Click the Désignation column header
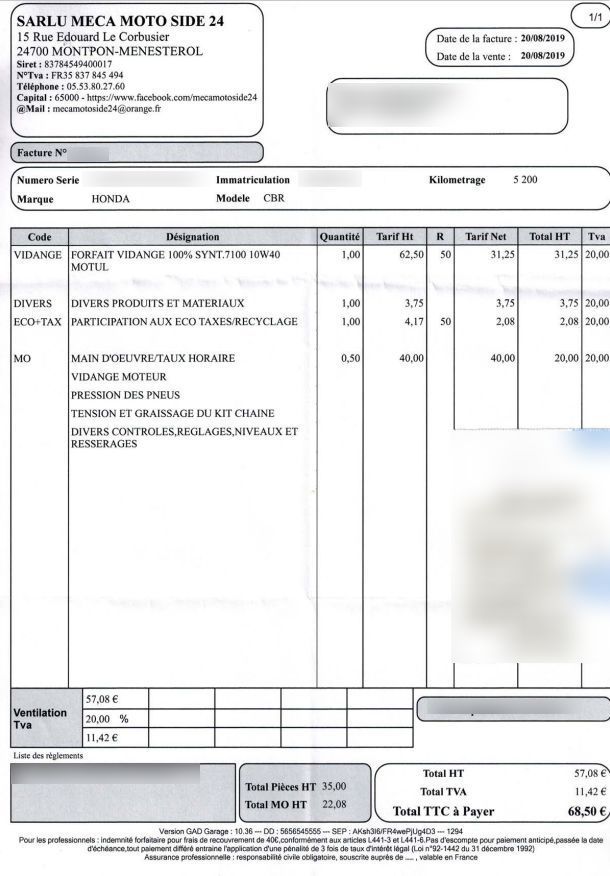The width and height of the screenshot is (610, 876). click(x=191, y=237)
